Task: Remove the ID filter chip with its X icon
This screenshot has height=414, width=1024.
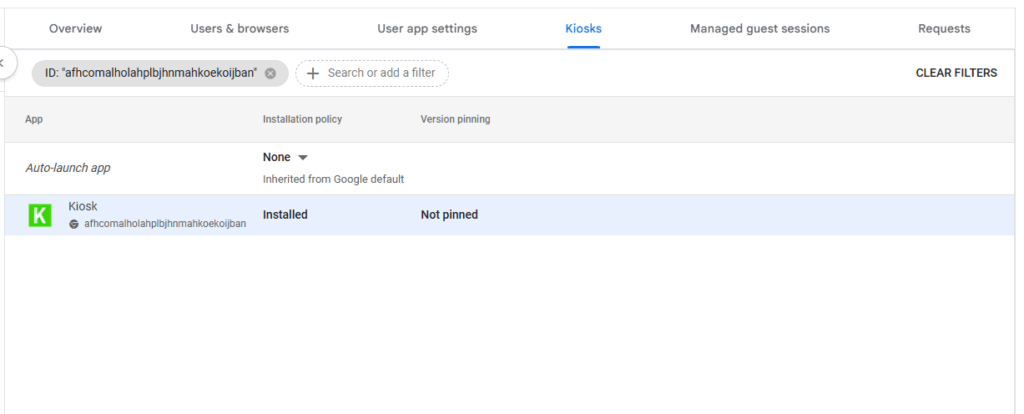Action: click(270, 73)
